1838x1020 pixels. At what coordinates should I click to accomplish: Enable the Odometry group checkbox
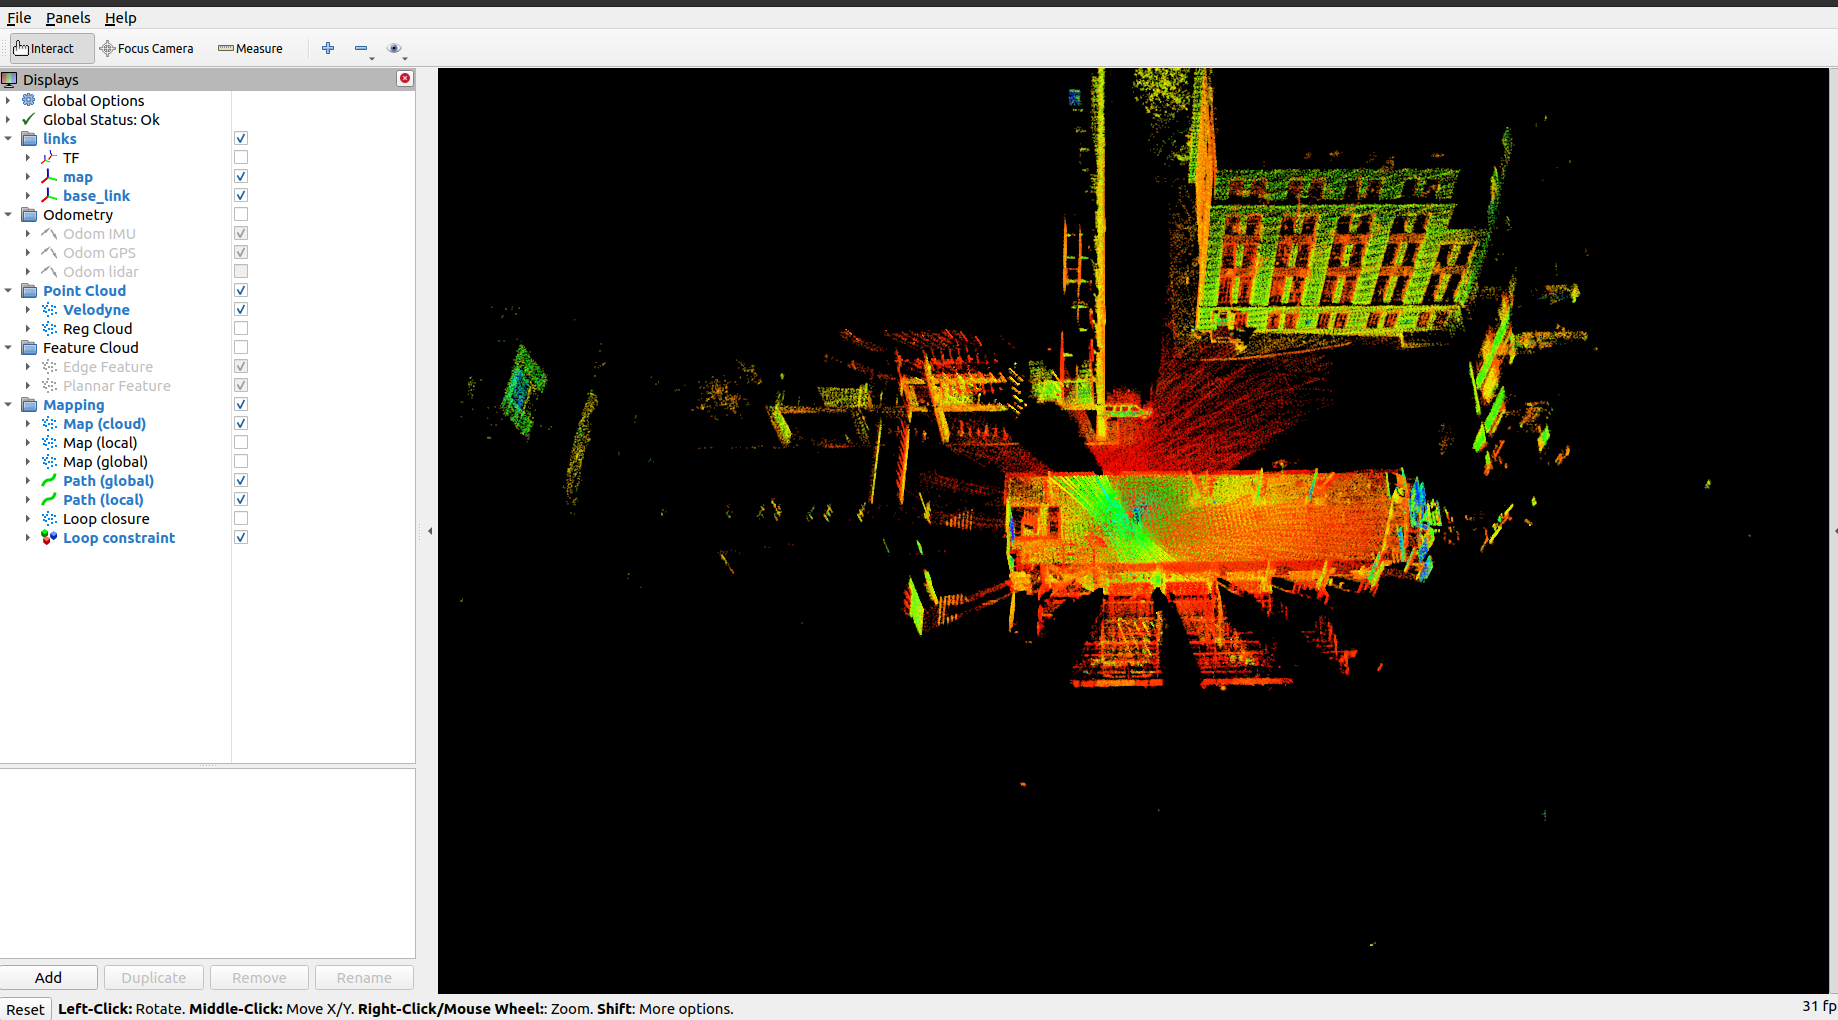click(241, 214)
